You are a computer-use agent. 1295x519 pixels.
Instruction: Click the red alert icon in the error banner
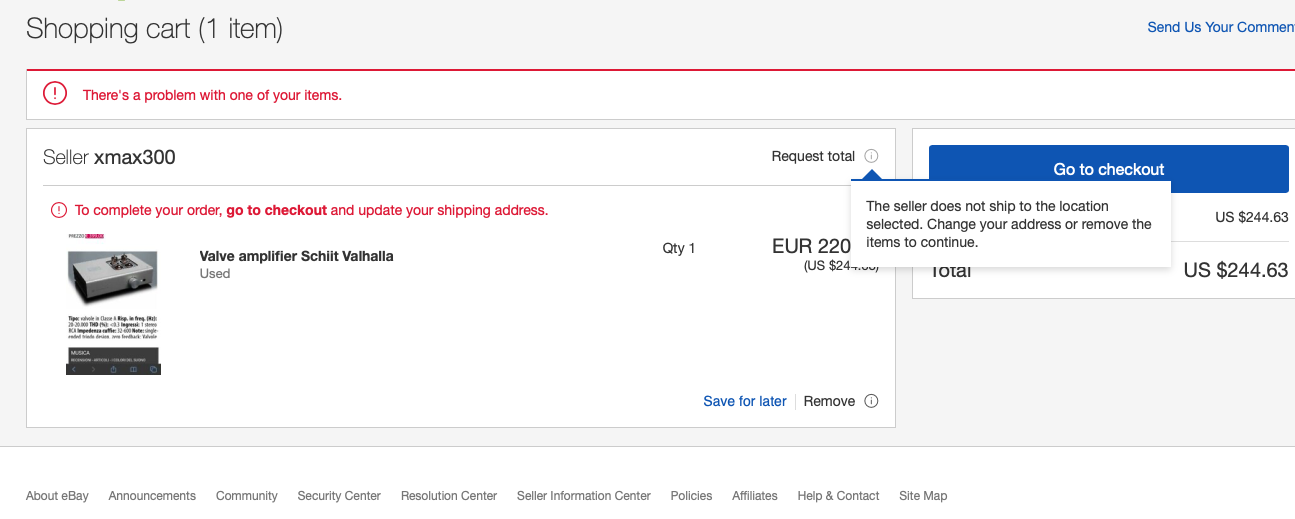point(54,94)
